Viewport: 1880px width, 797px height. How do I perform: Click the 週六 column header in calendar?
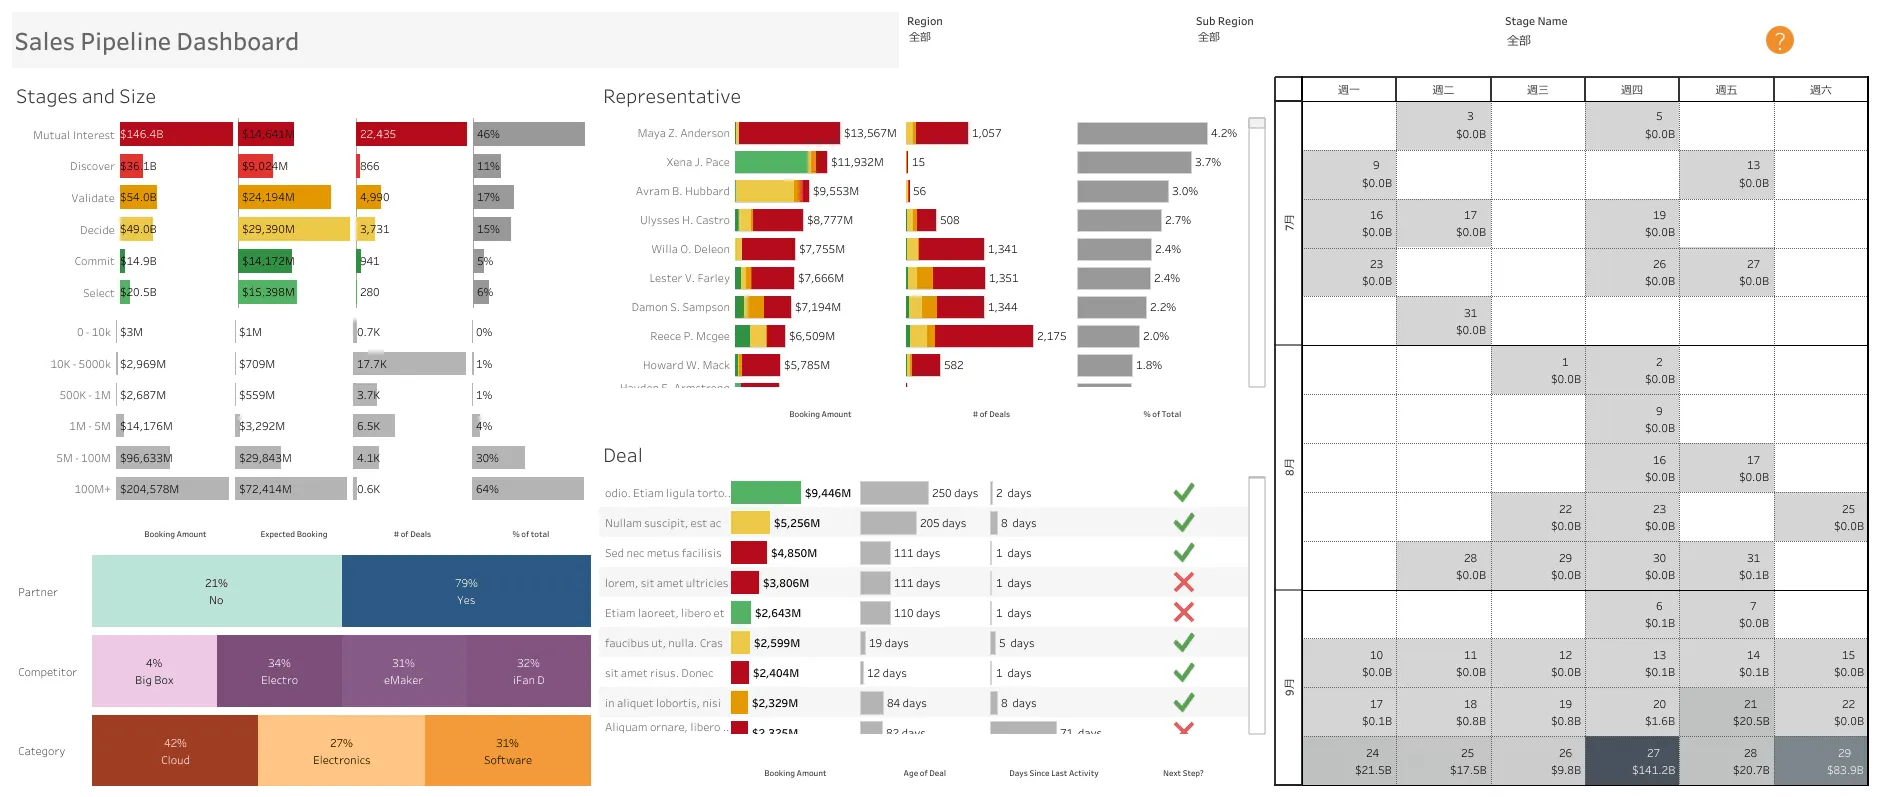[1820, 90]
